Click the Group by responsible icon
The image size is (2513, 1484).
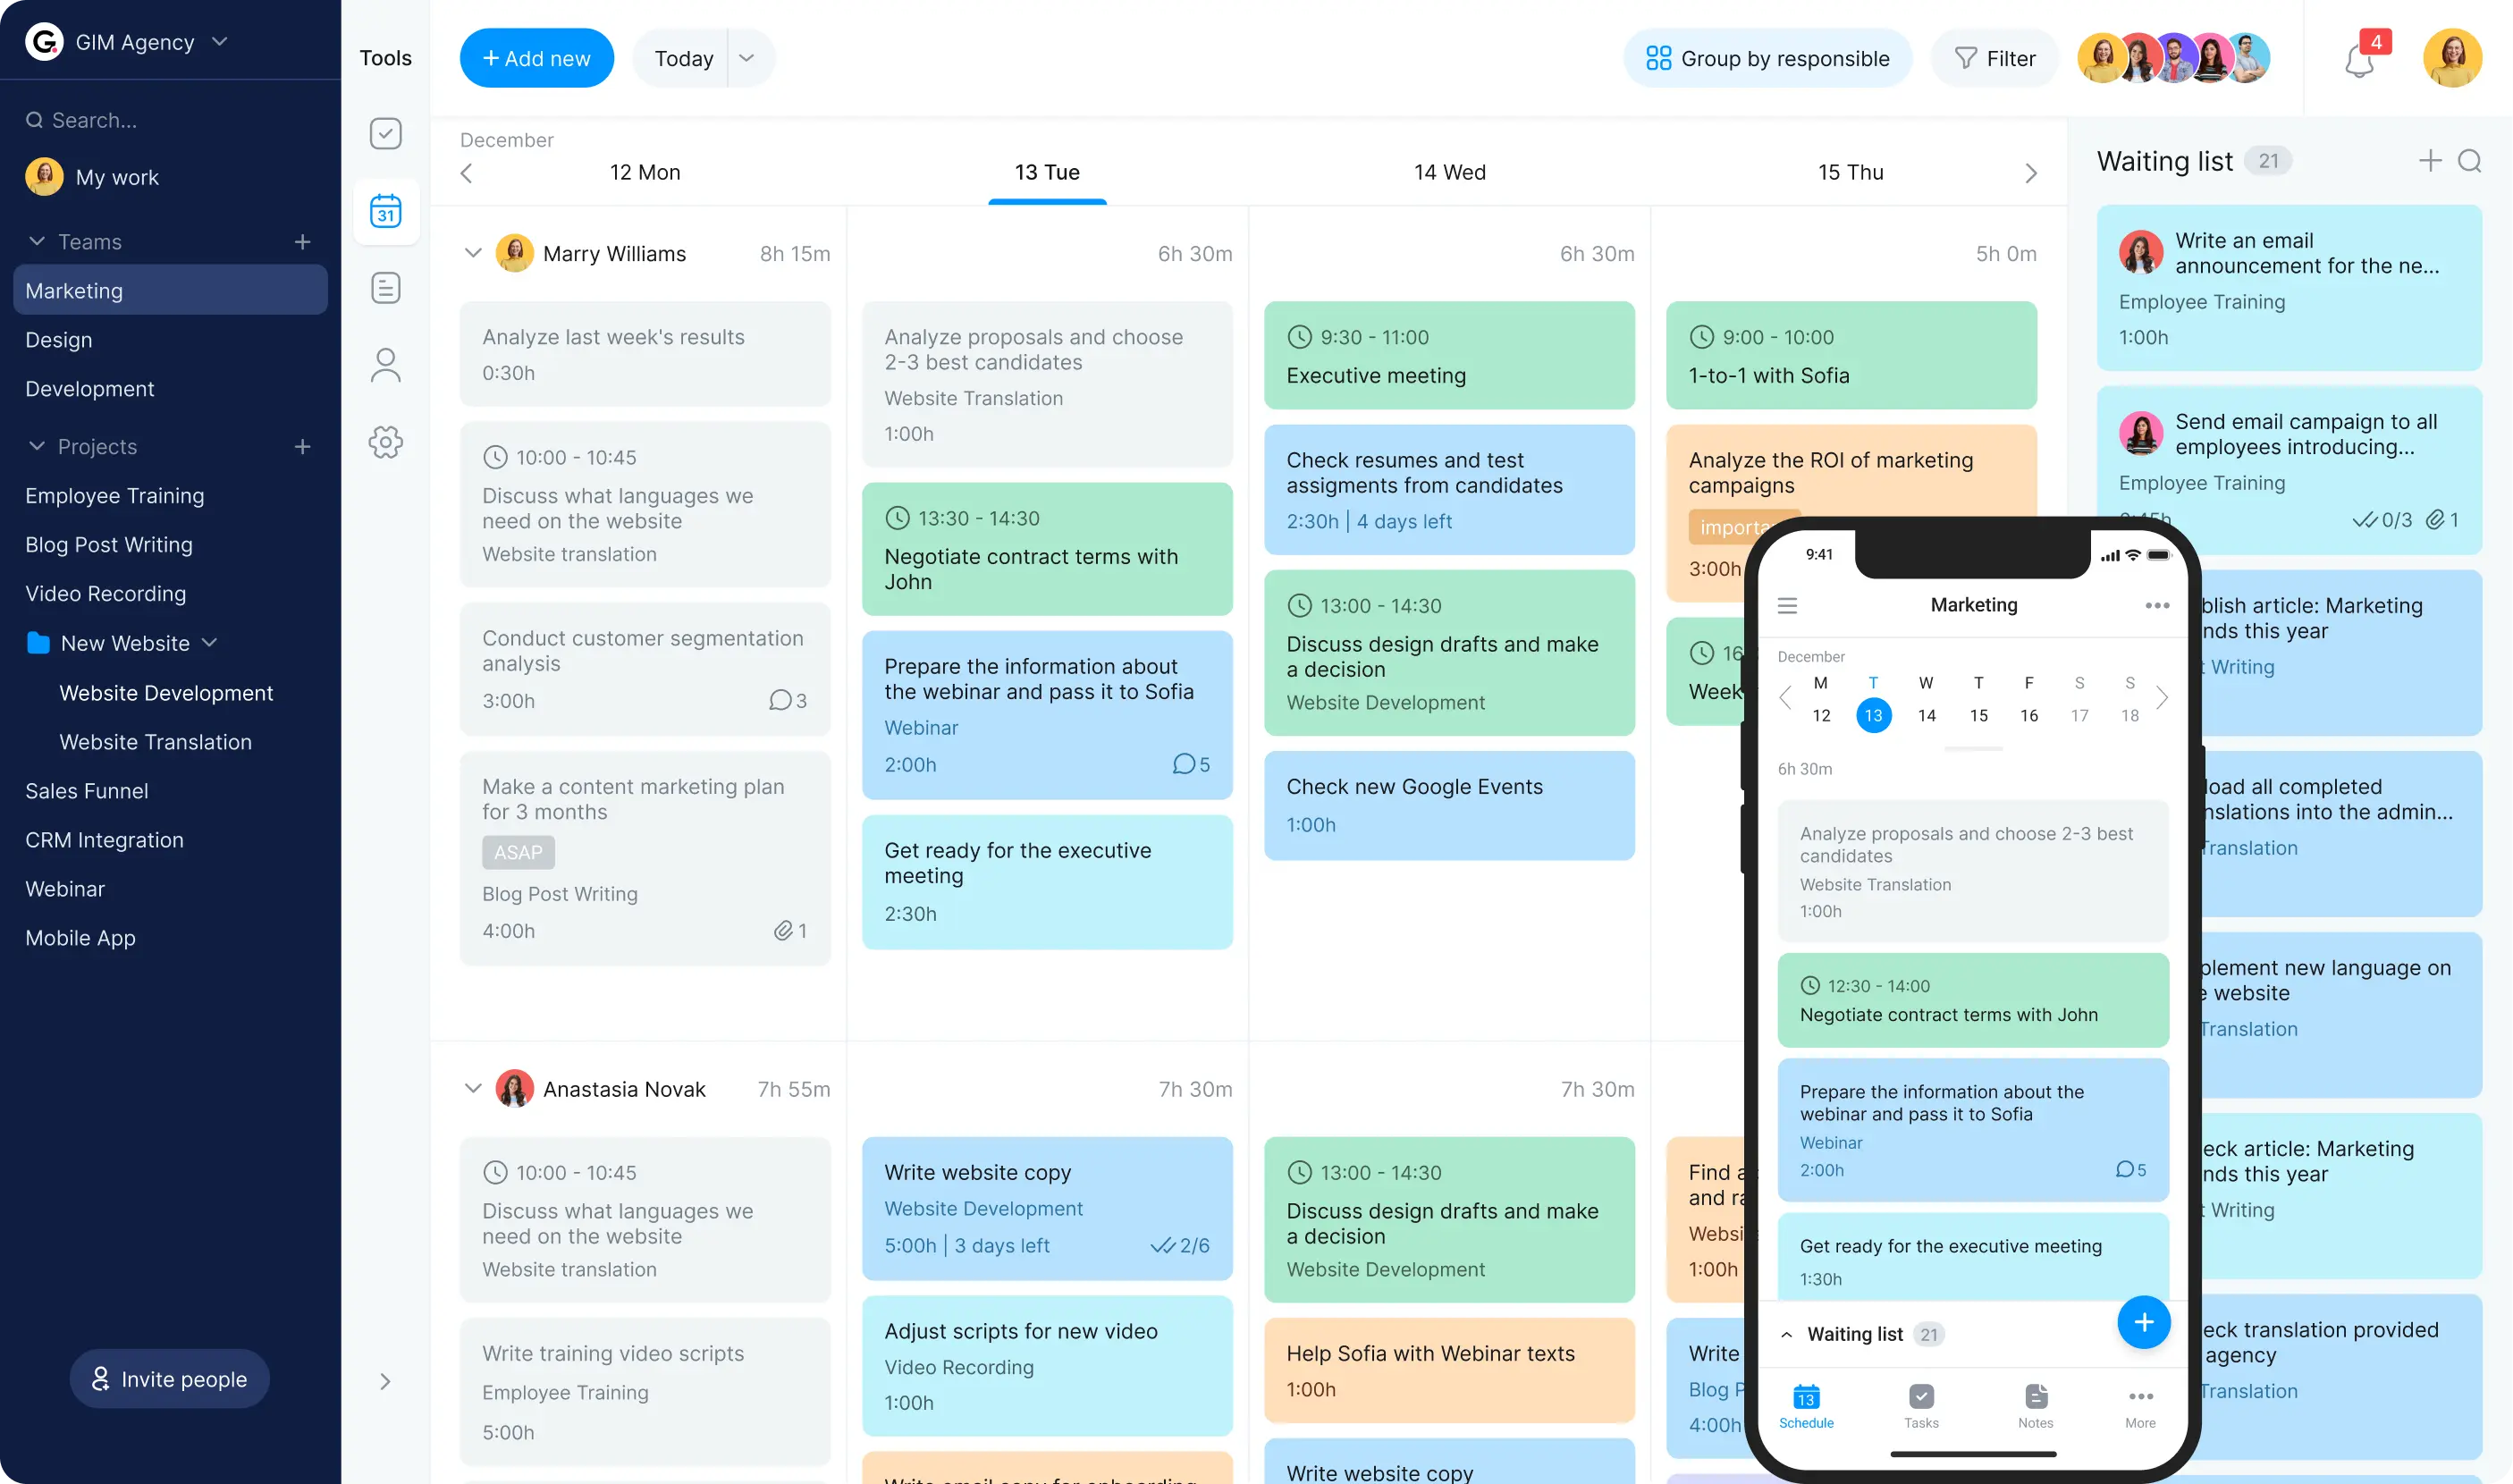coord(1657,58)
